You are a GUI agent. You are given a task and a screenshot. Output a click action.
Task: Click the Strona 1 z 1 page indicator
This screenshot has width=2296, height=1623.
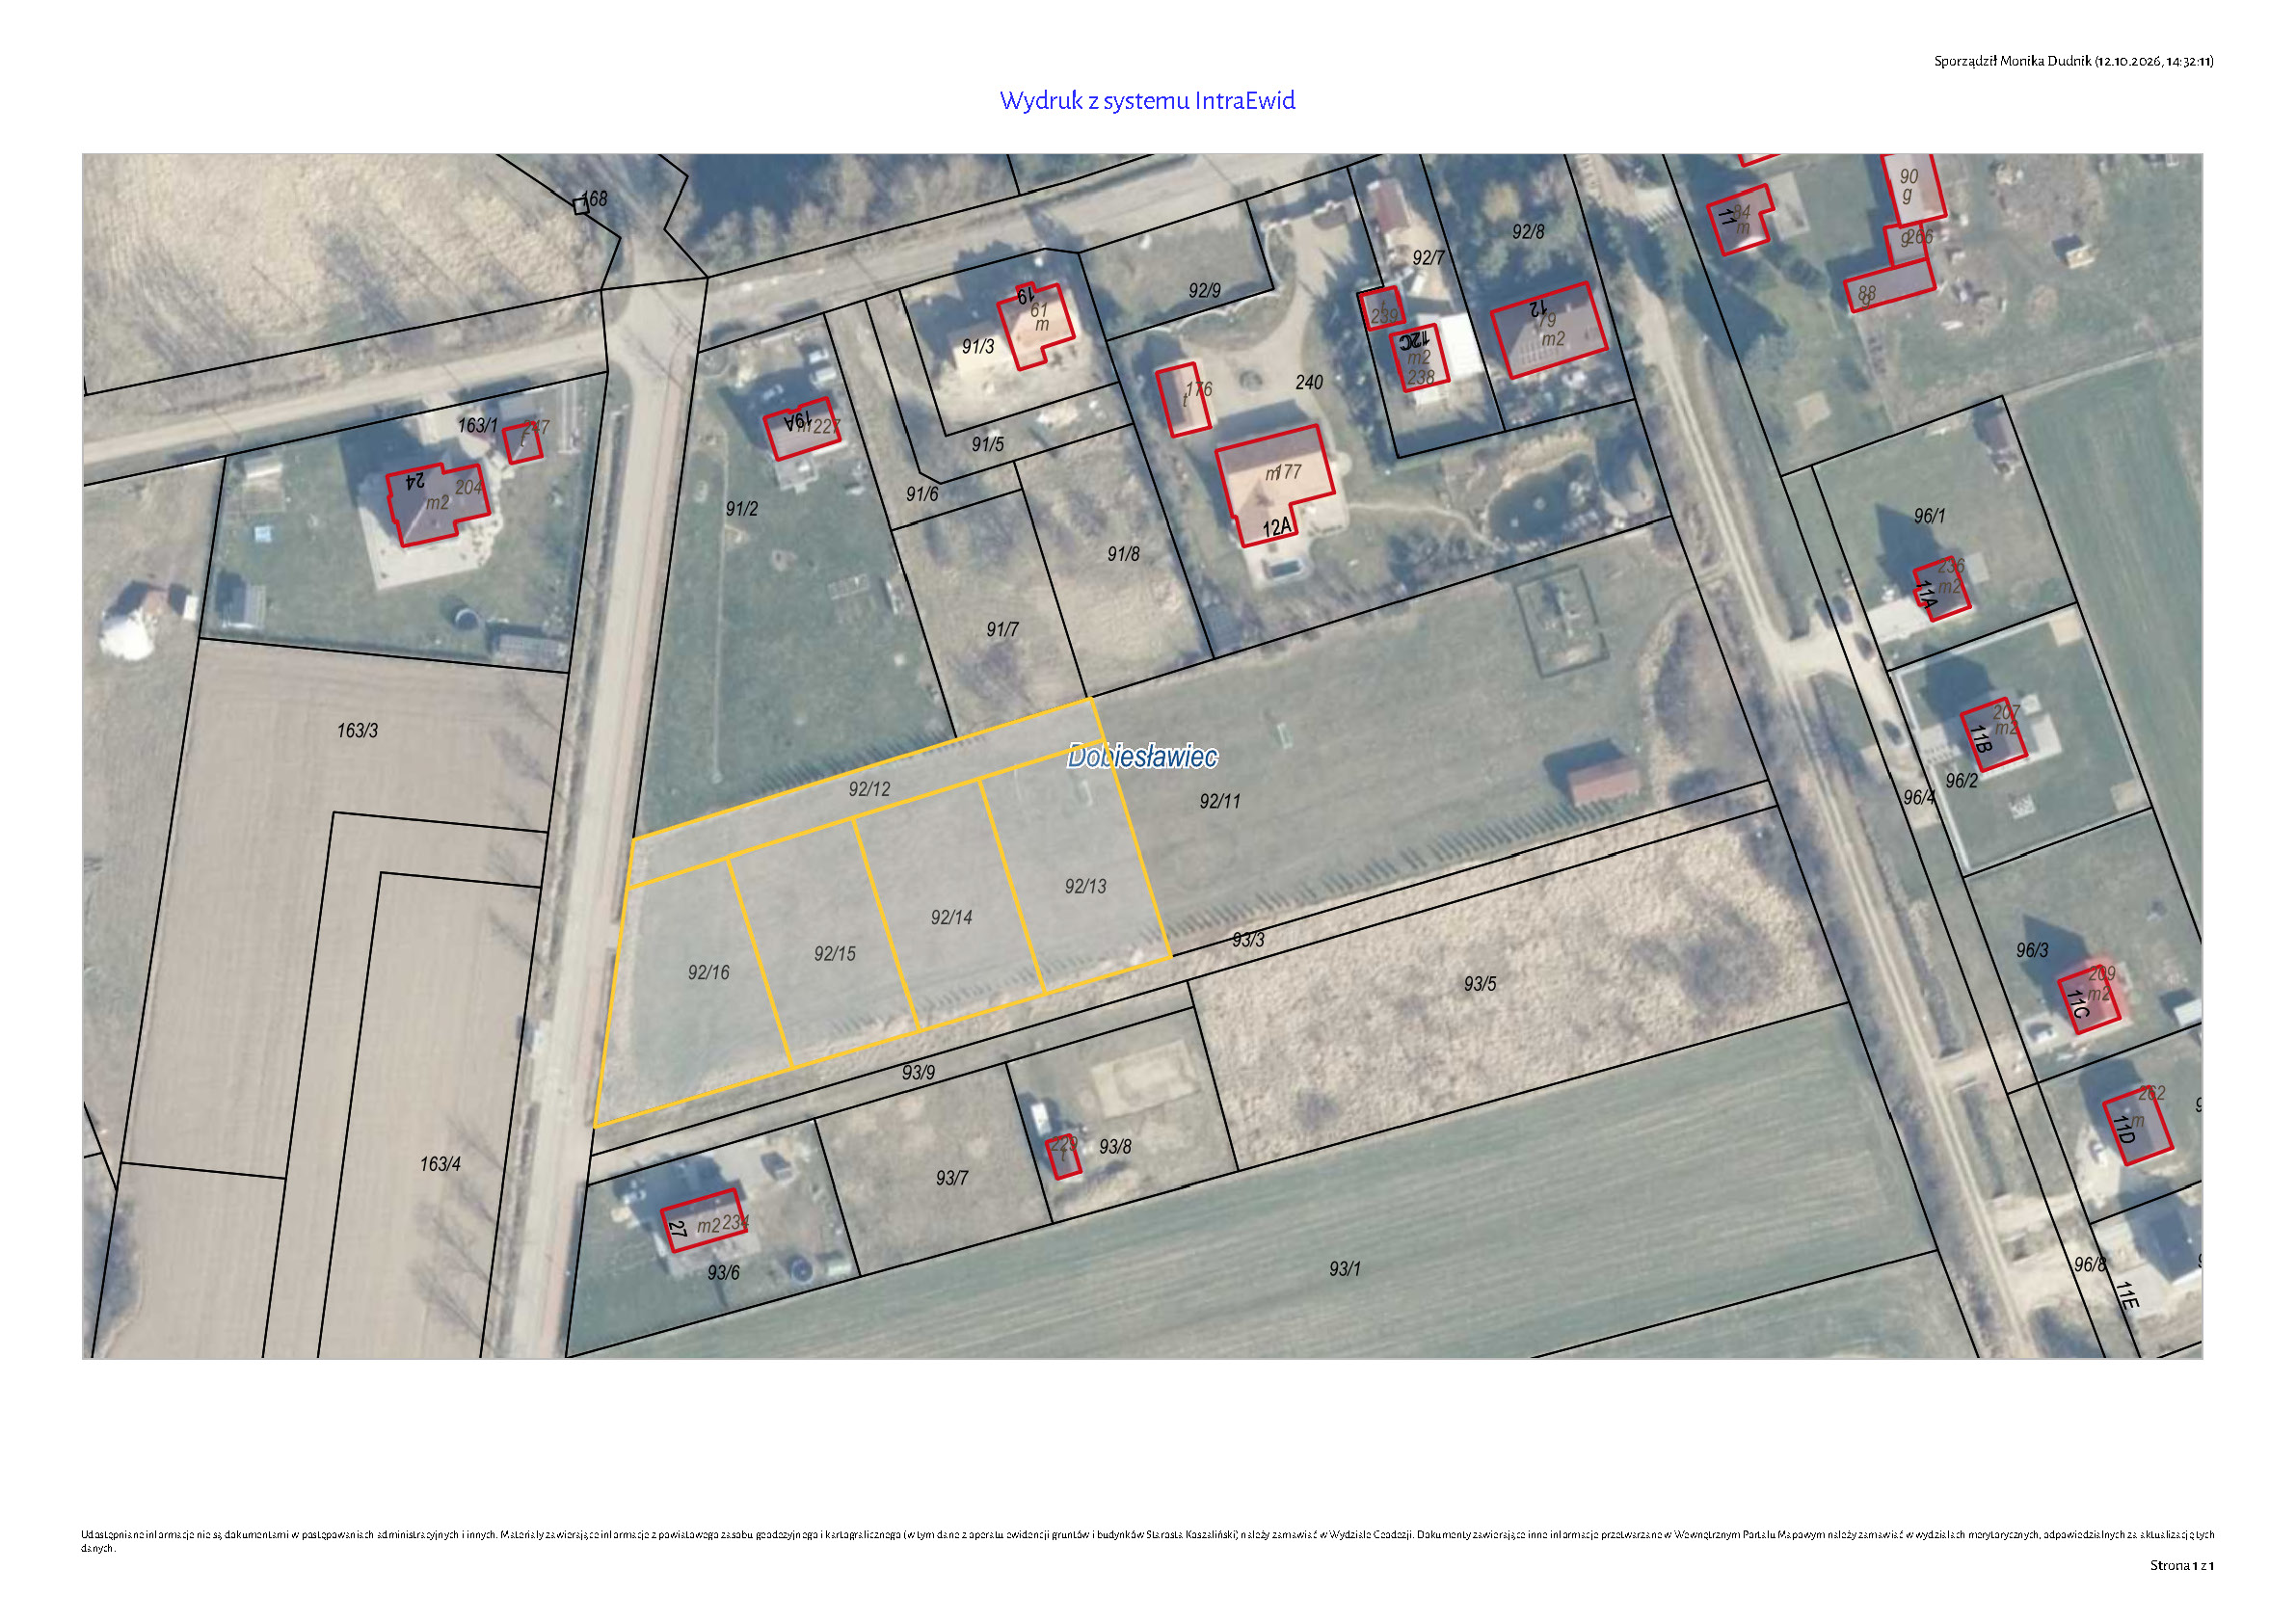2182,1565
